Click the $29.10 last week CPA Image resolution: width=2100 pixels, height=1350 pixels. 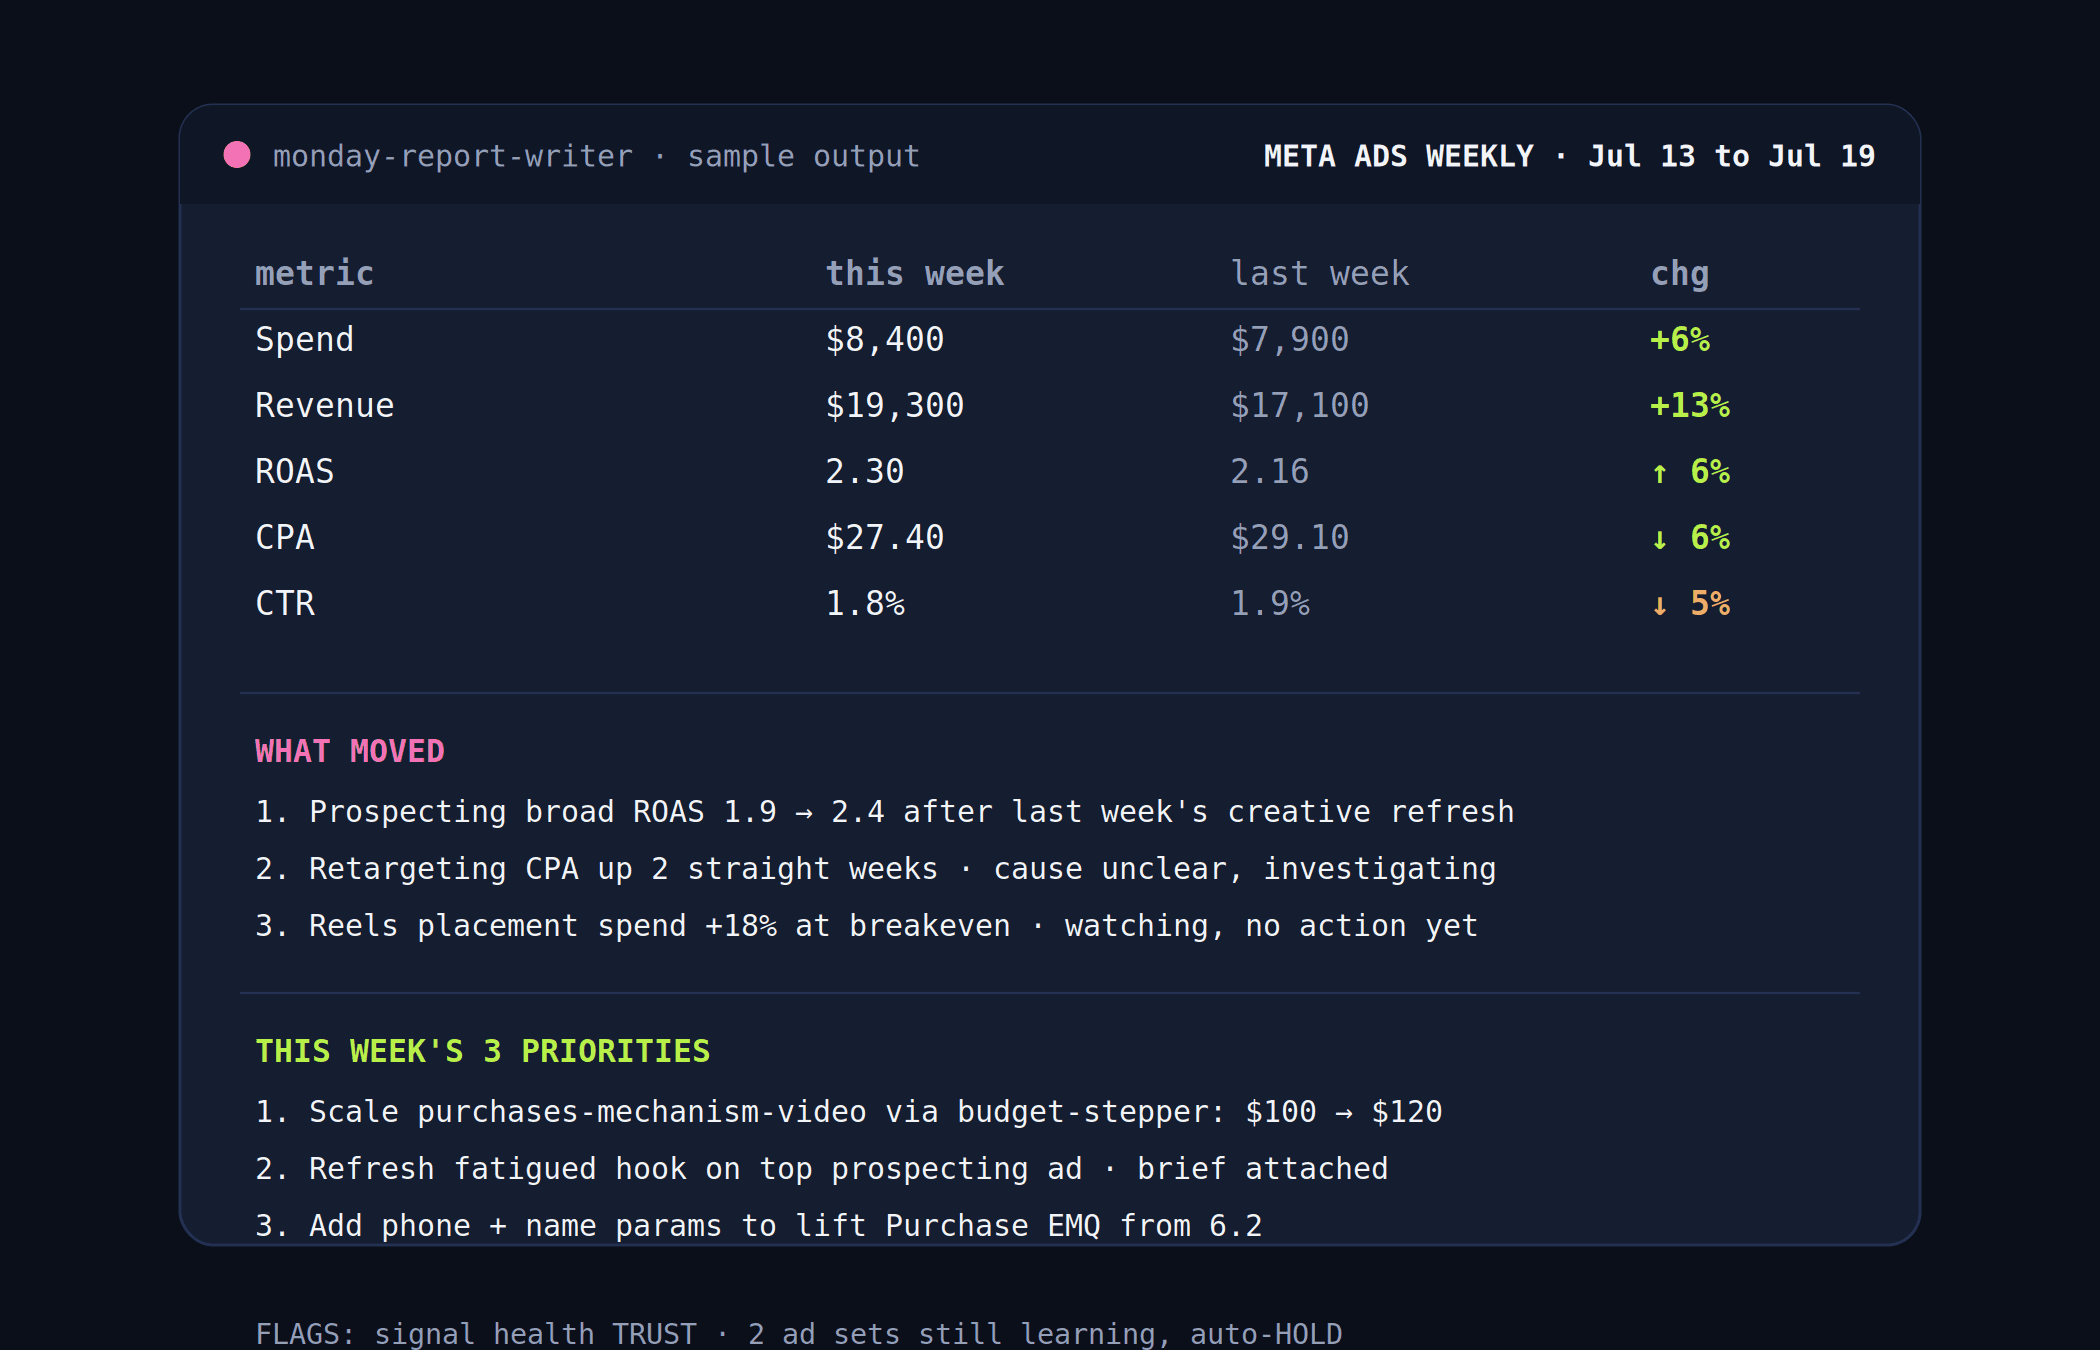click(1289, 537)
